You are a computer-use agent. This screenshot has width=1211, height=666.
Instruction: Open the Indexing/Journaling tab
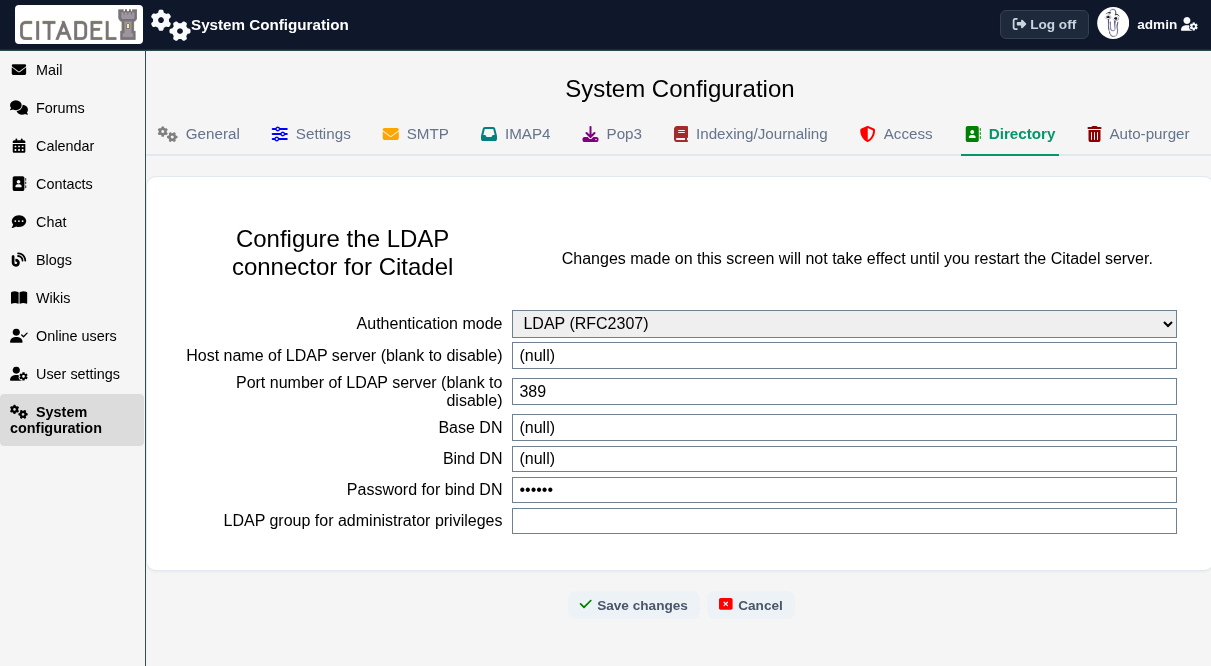point(751,134)
